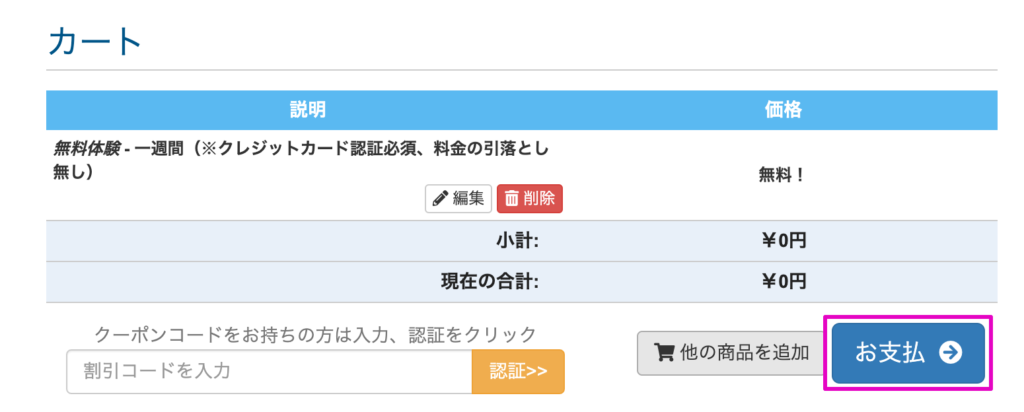Focus the 割引コードを入力 coupon field
The height and width of the screenshot is (412, 1024).
[x=269, y=372]
